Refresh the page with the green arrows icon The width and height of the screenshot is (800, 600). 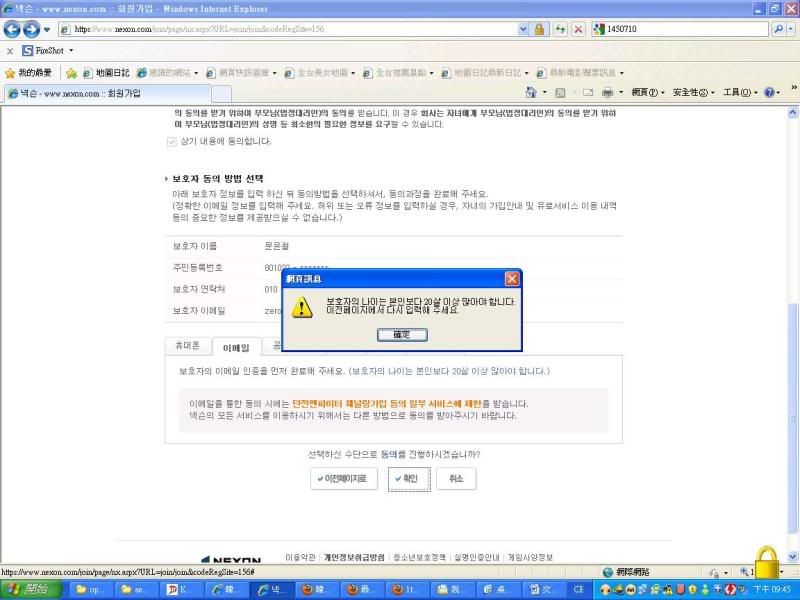(560, 29)
